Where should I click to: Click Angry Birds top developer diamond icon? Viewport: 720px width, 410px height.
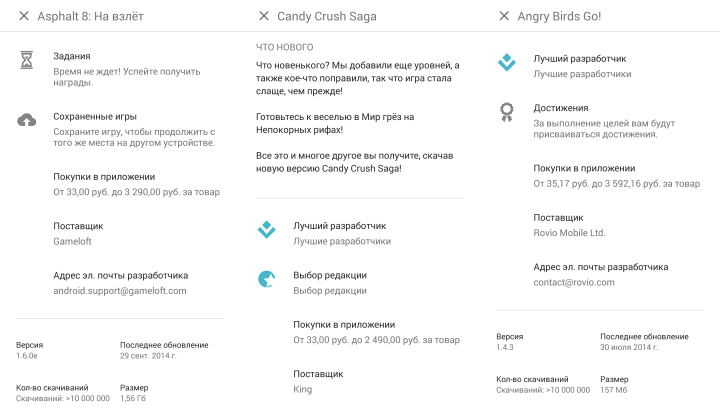[x=506, y=62]
